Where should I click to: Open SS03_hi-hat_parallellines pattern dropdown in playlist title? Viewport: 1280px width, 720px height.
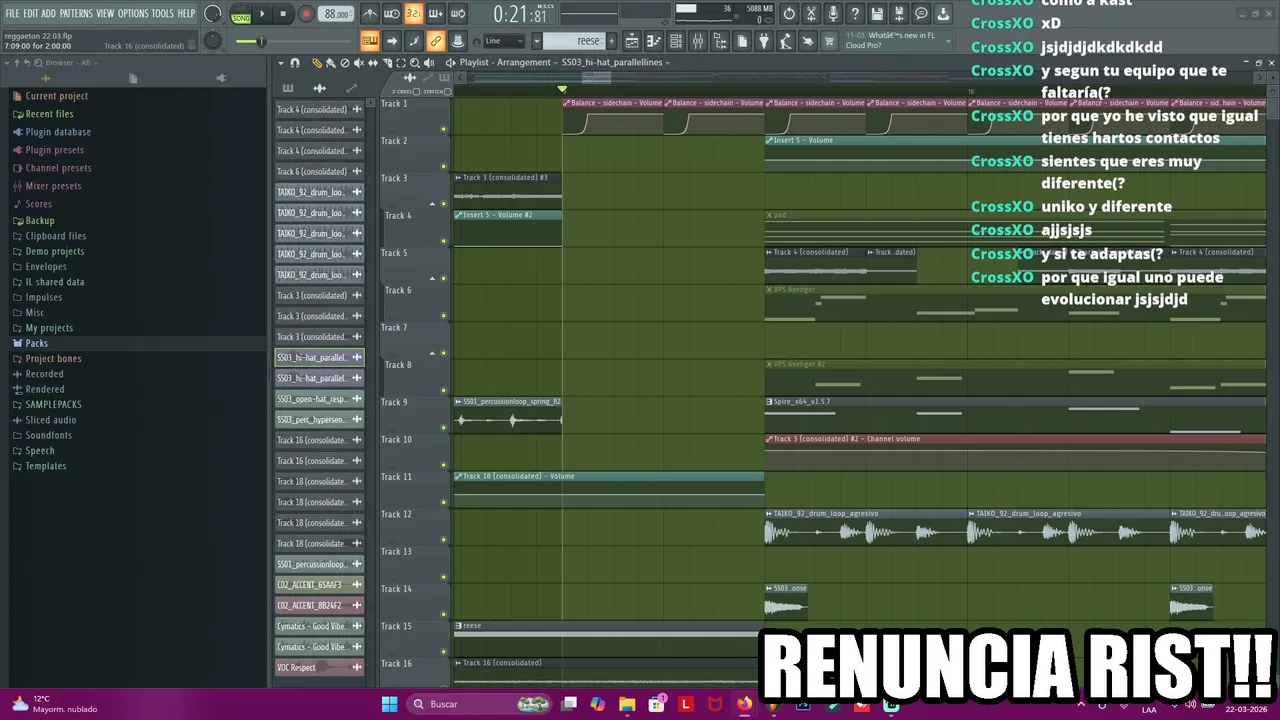tap(616, 62)
